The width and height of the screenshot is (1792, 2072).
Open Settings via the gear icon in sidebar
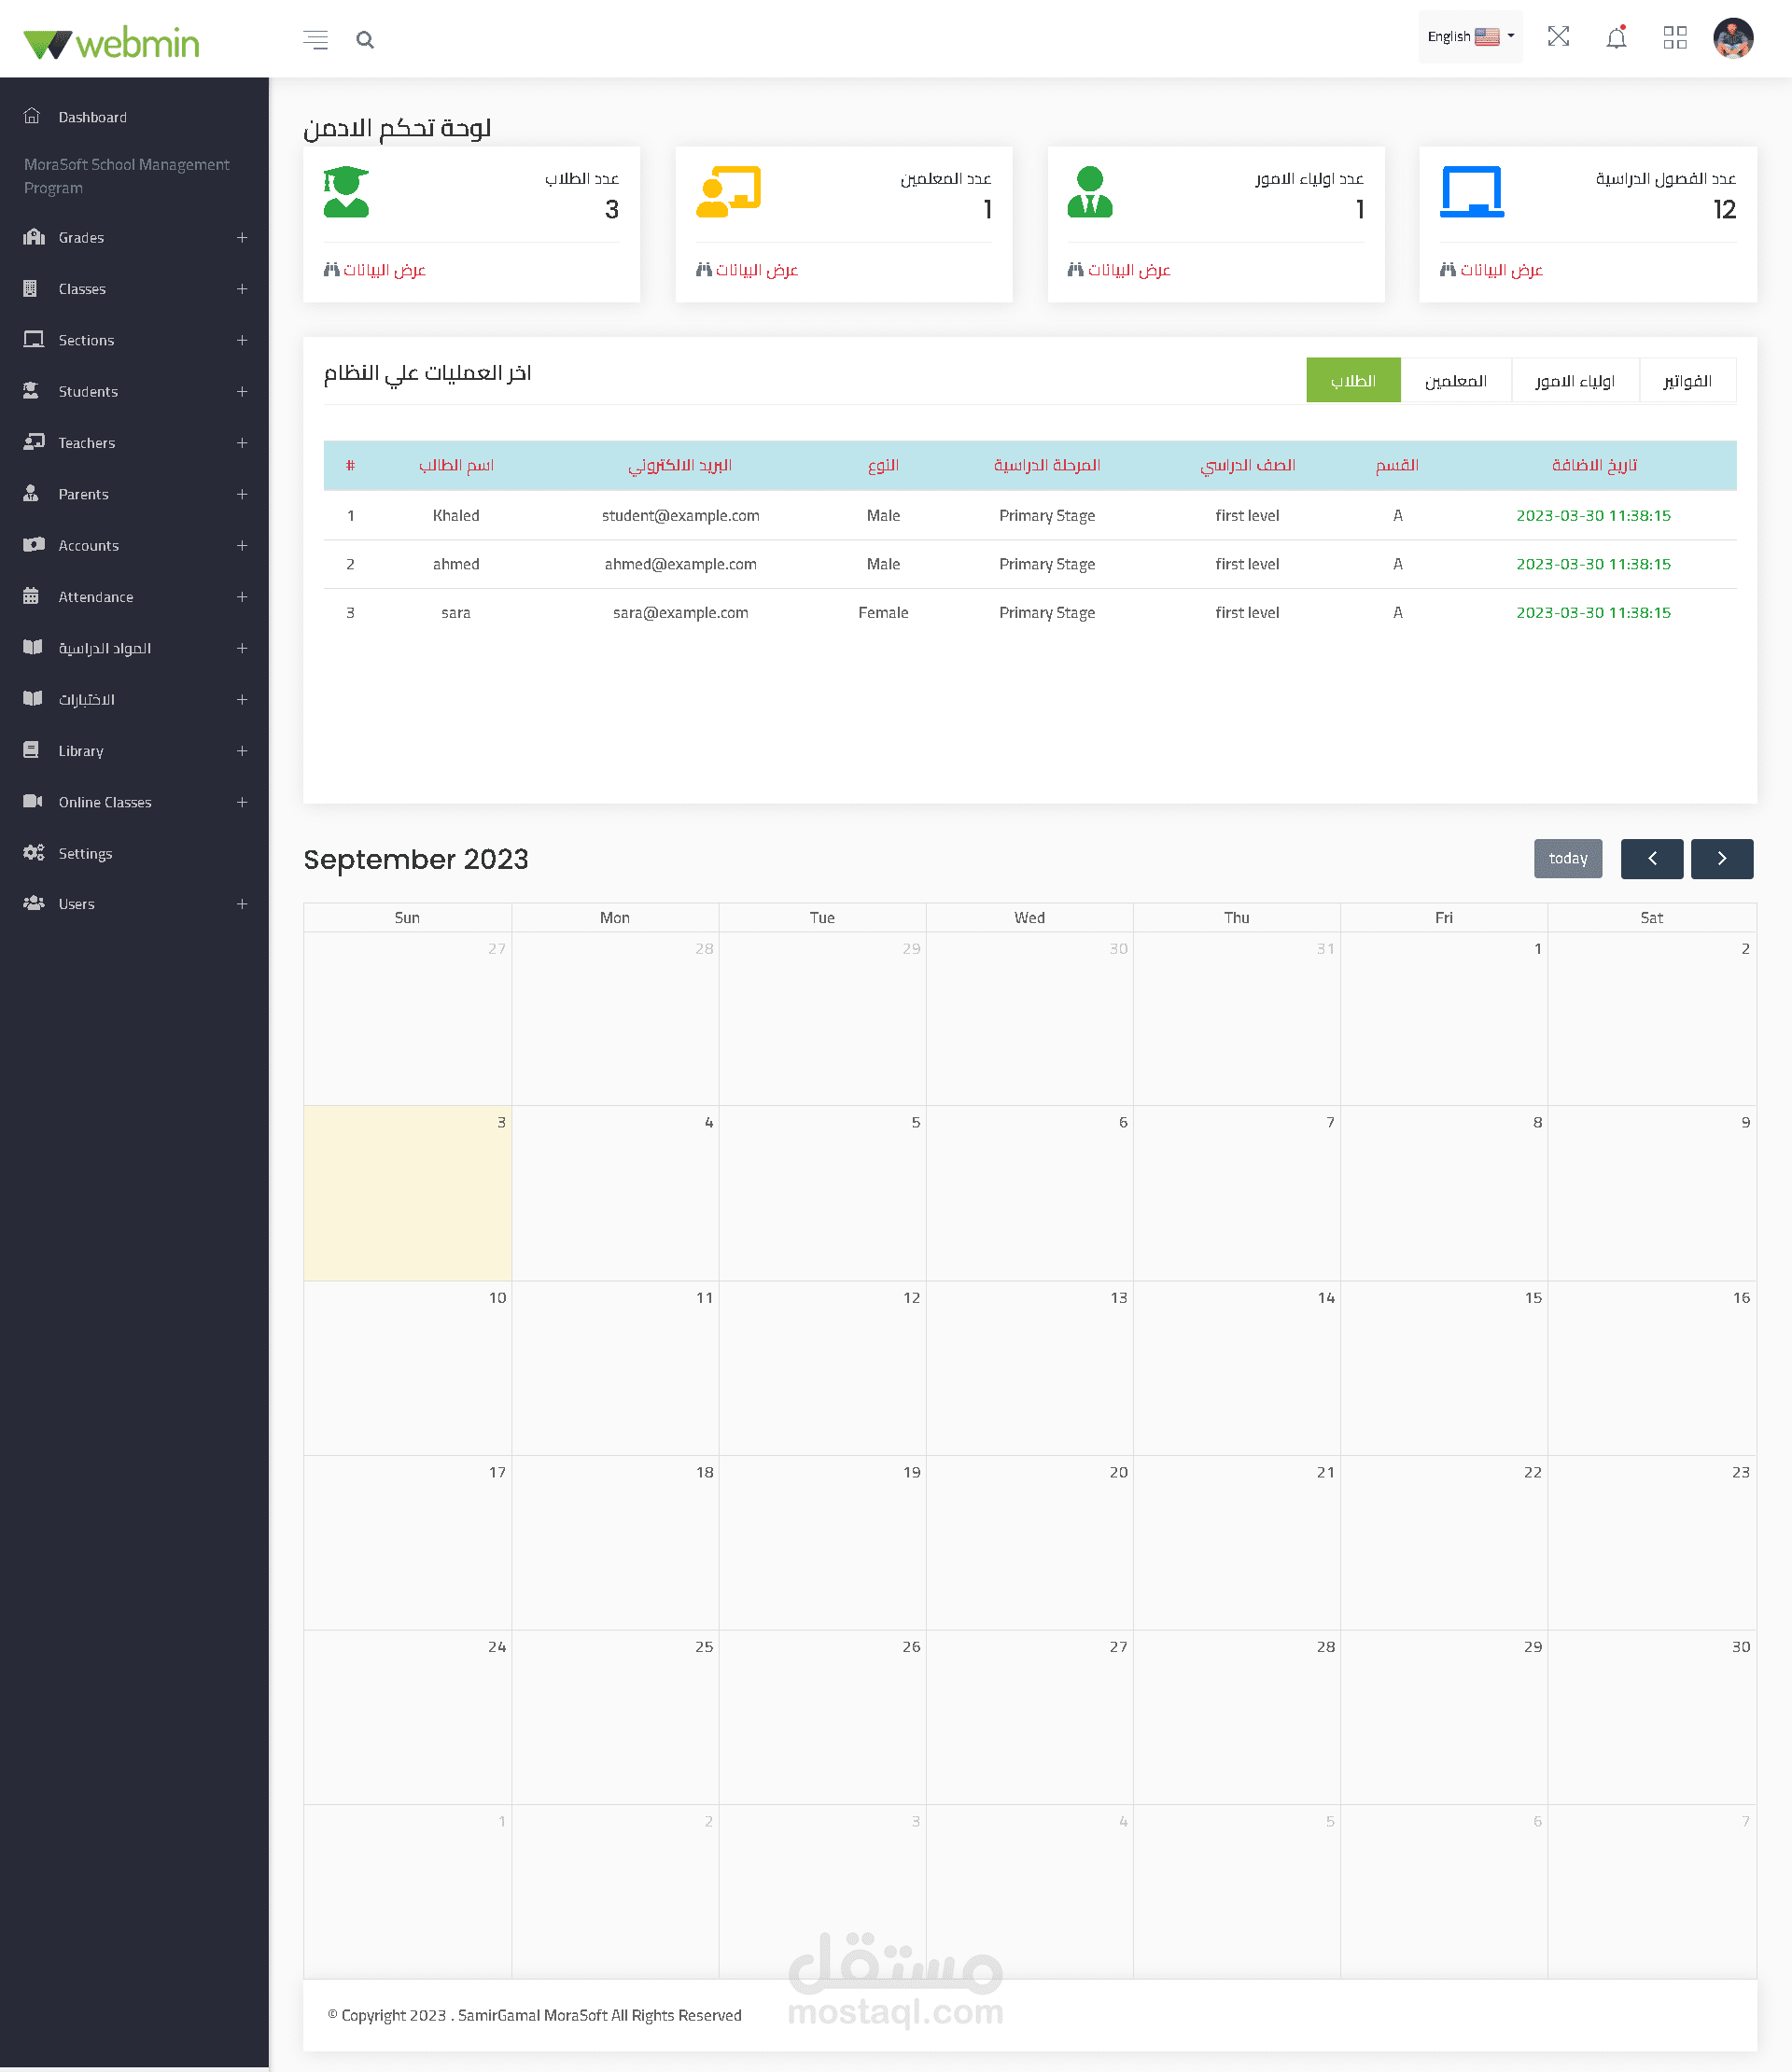[x=32, y=853]
